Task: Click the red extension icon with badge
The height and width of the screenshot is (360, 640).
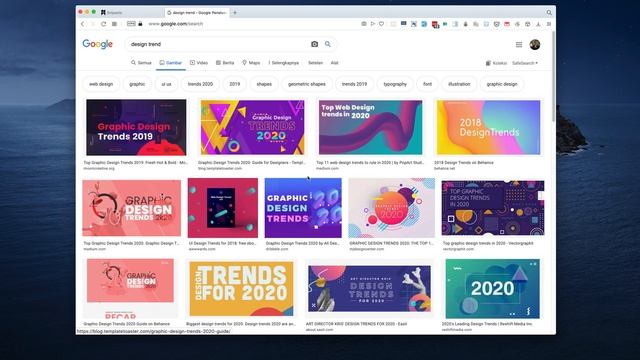Action: [435, 24]
